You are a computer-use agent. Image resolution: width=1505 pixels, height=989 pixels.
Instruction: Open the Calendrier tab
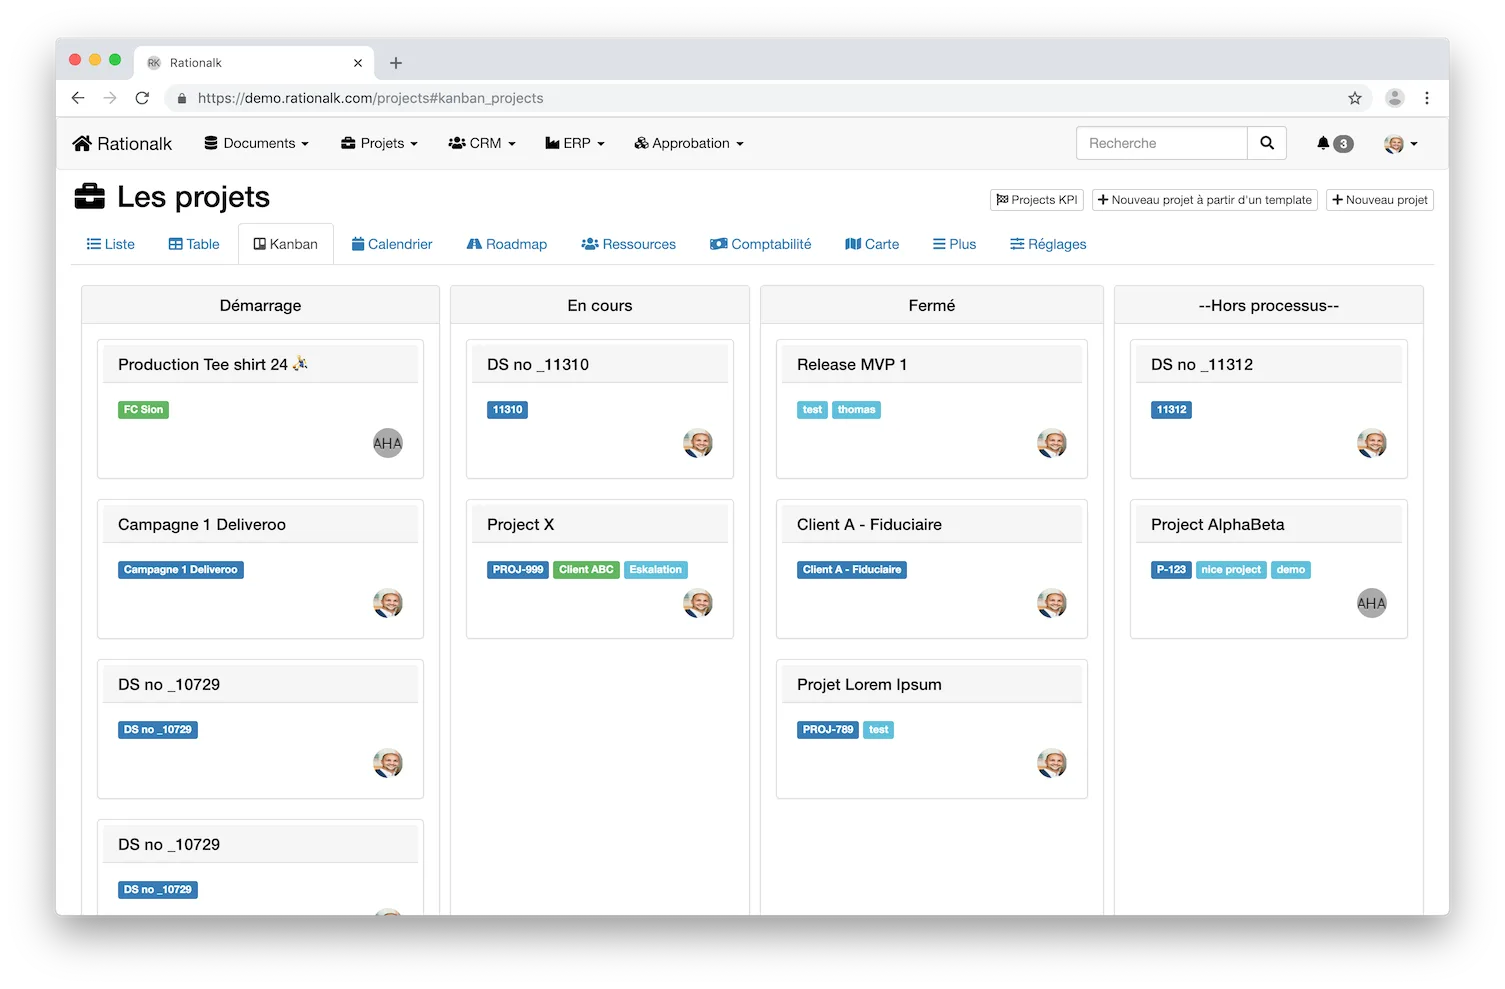[392, 244]
